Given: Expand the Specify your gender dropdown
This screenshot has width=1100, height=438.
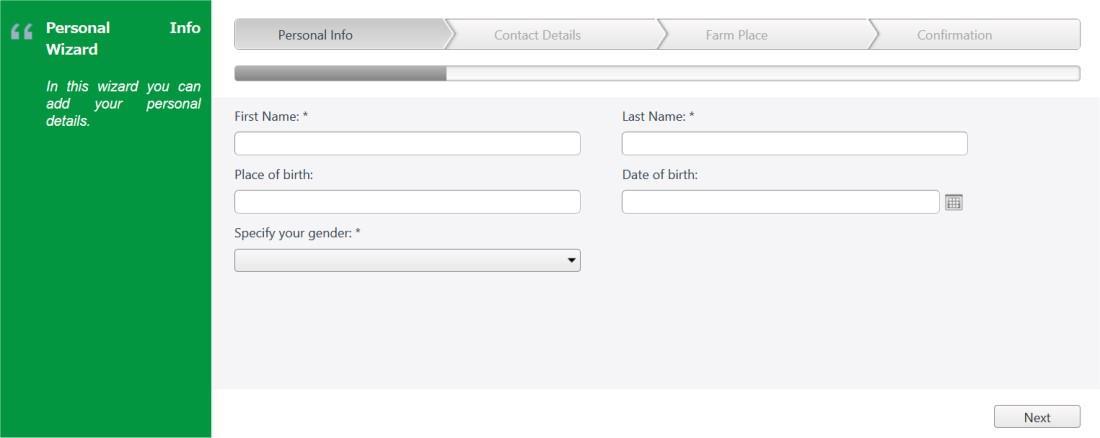Looking at the screenshot, I should [x=407, y=260].
